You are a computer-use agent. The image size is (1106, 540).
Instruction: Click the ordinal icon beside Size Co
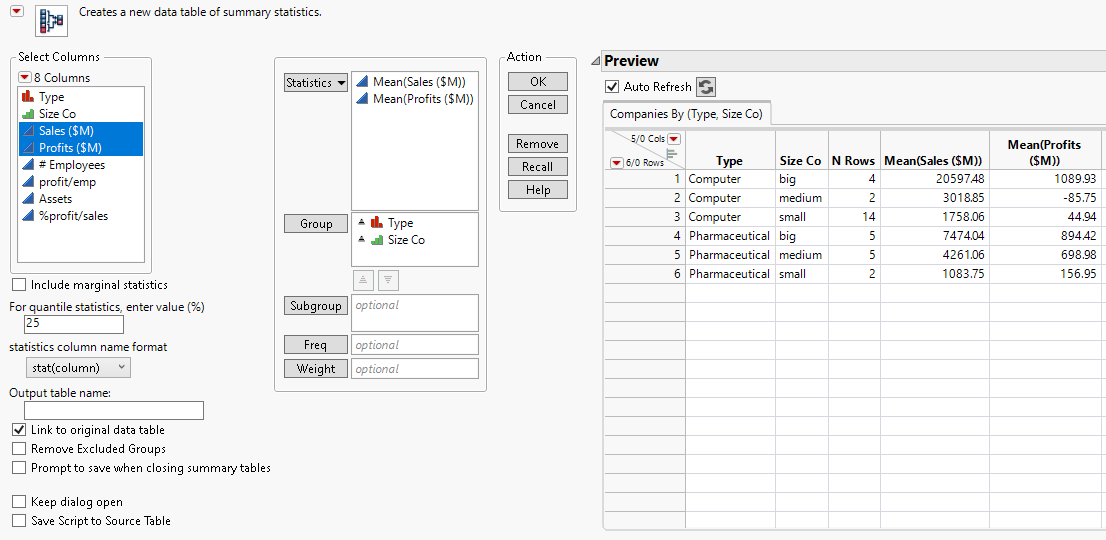coord(28,114)
